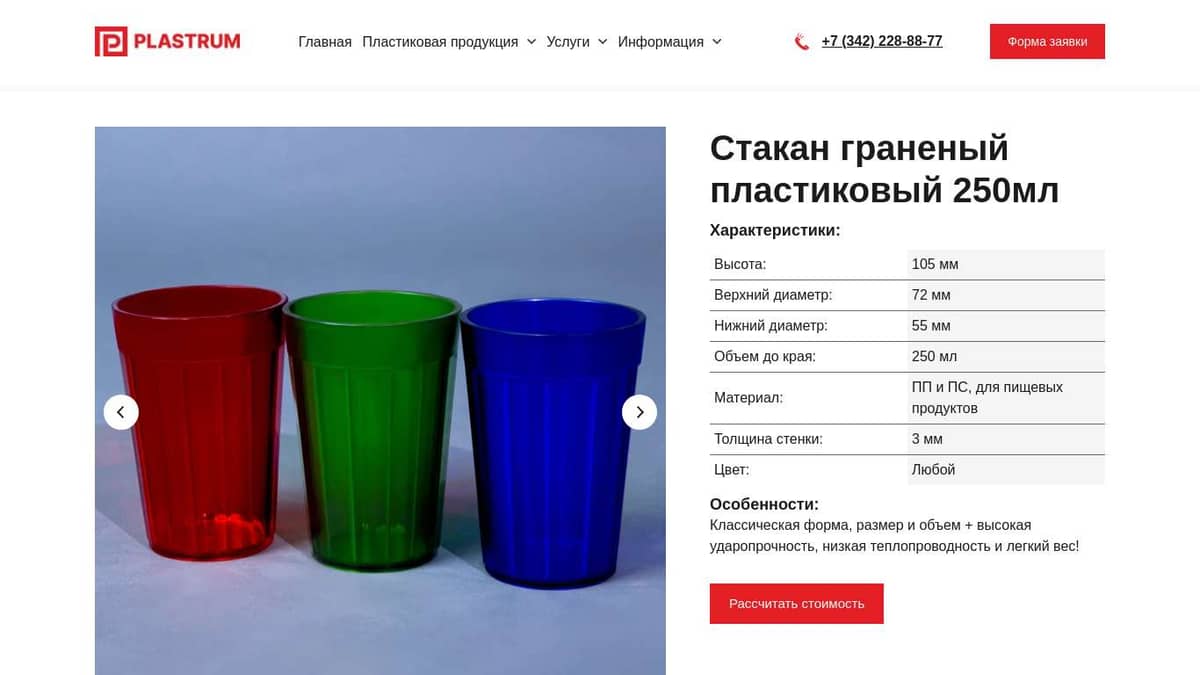Click the Рассчитать стоимость button

click(797, 604)
